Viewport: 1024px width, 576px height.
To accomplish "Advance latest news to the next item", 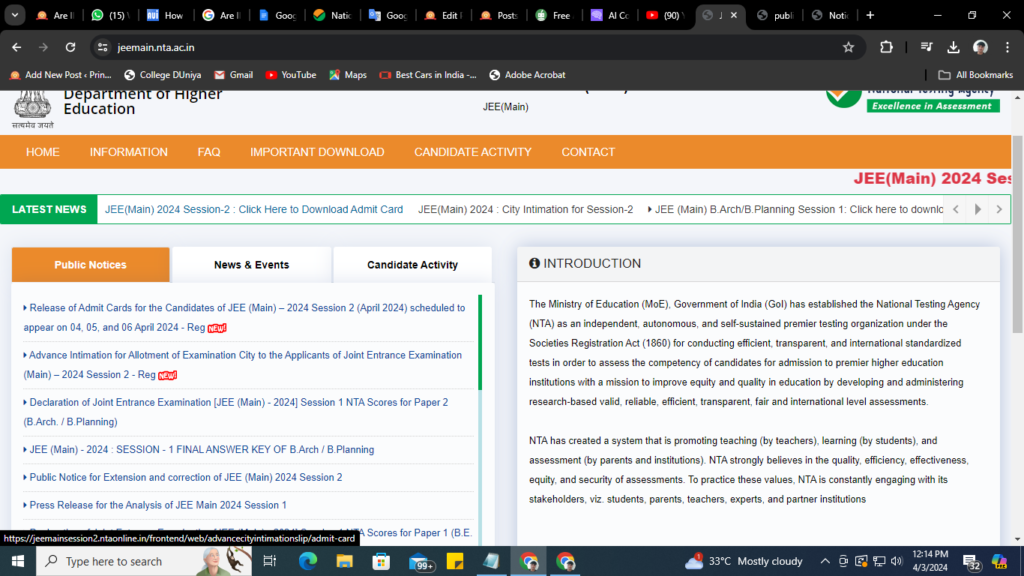I will pyautogui.click(x=977, y=209).
